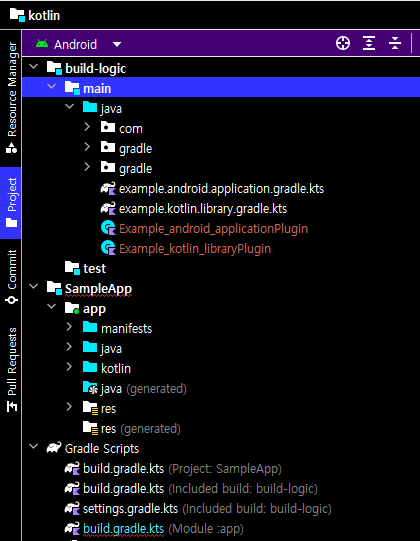This screenshot has width=420, height=541.
Task: Click the build.gradle.kts Project SampleApp script icon
Action: [72, 469]
